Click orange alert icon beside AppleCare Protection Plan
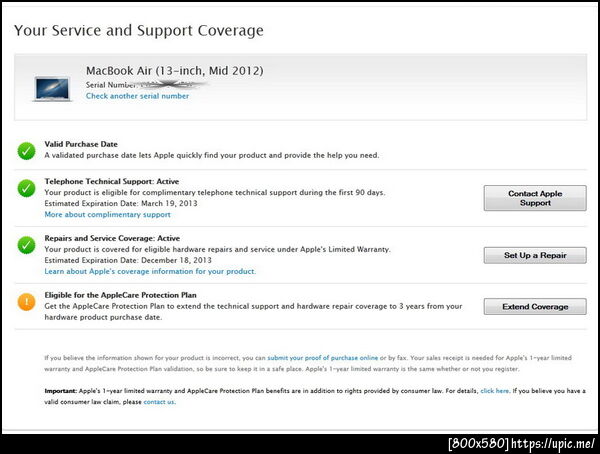 coord(26,302)
